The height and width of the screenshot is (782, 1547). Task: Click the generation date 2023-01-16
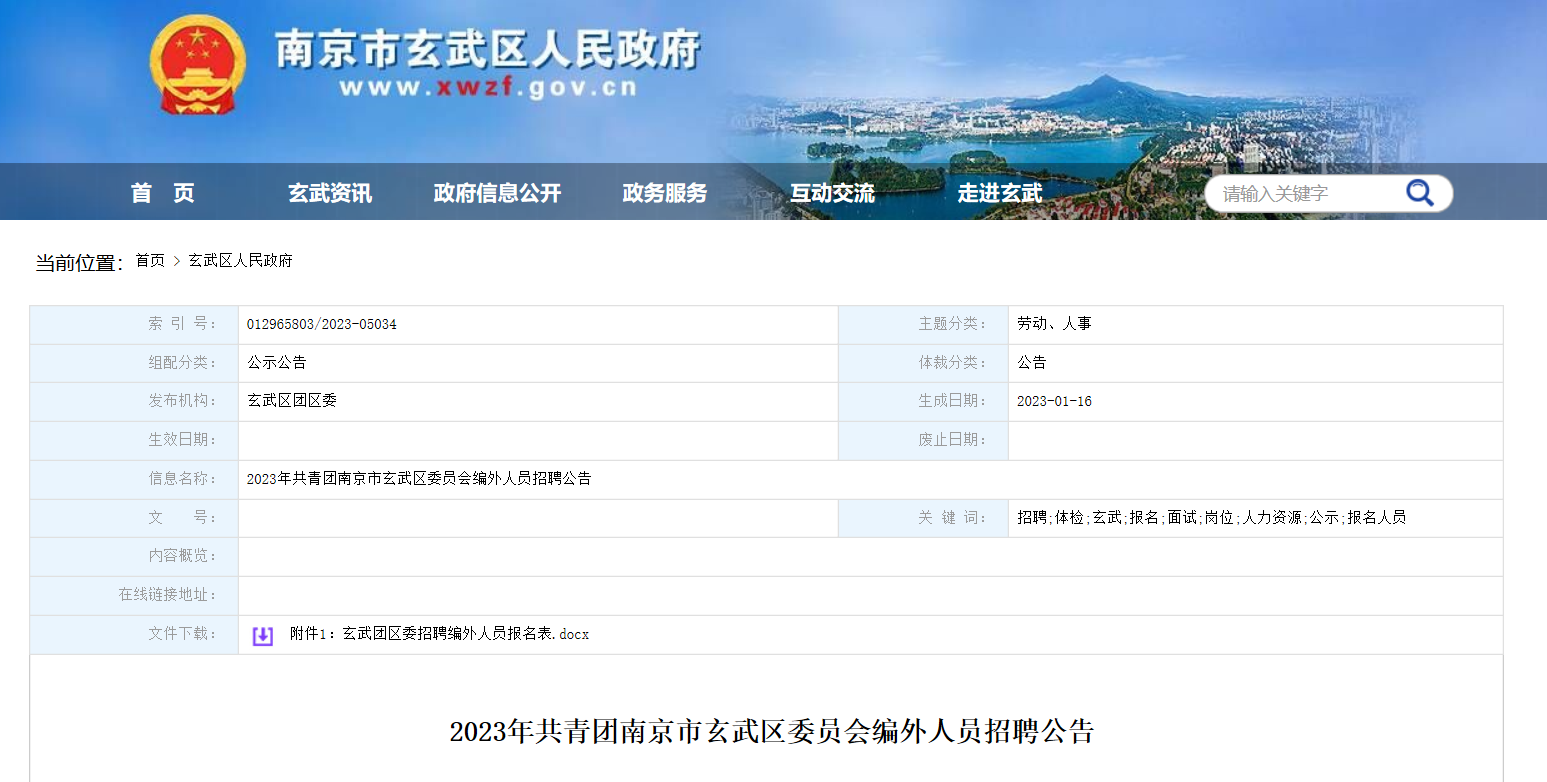pos(1054,401)
